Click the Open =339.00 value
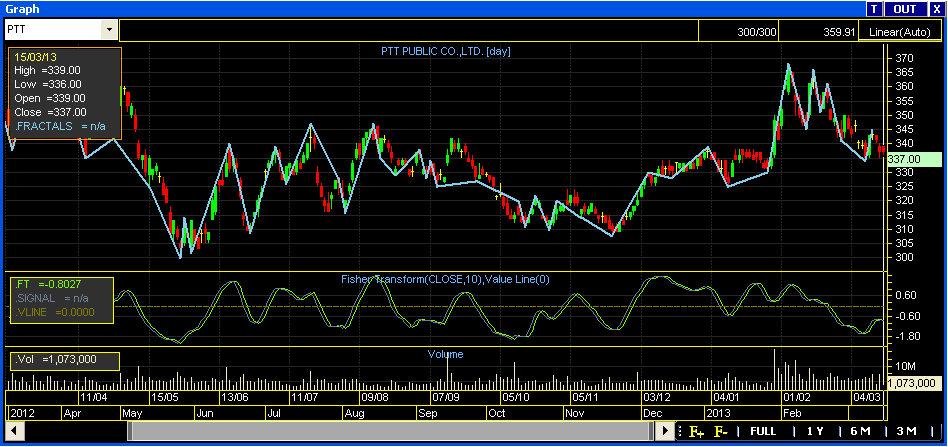This screenshot has width=948, height=447. 50,98
